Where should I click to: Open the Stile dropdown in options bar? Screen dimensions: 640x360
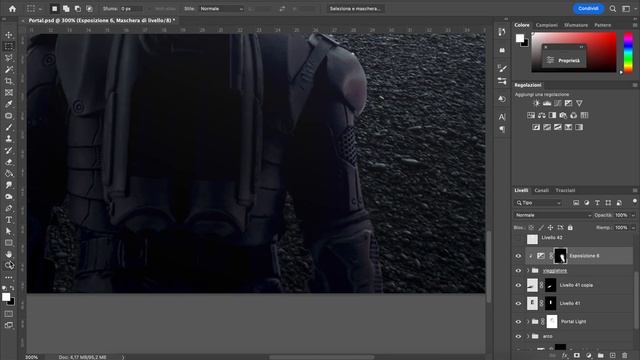221,9
